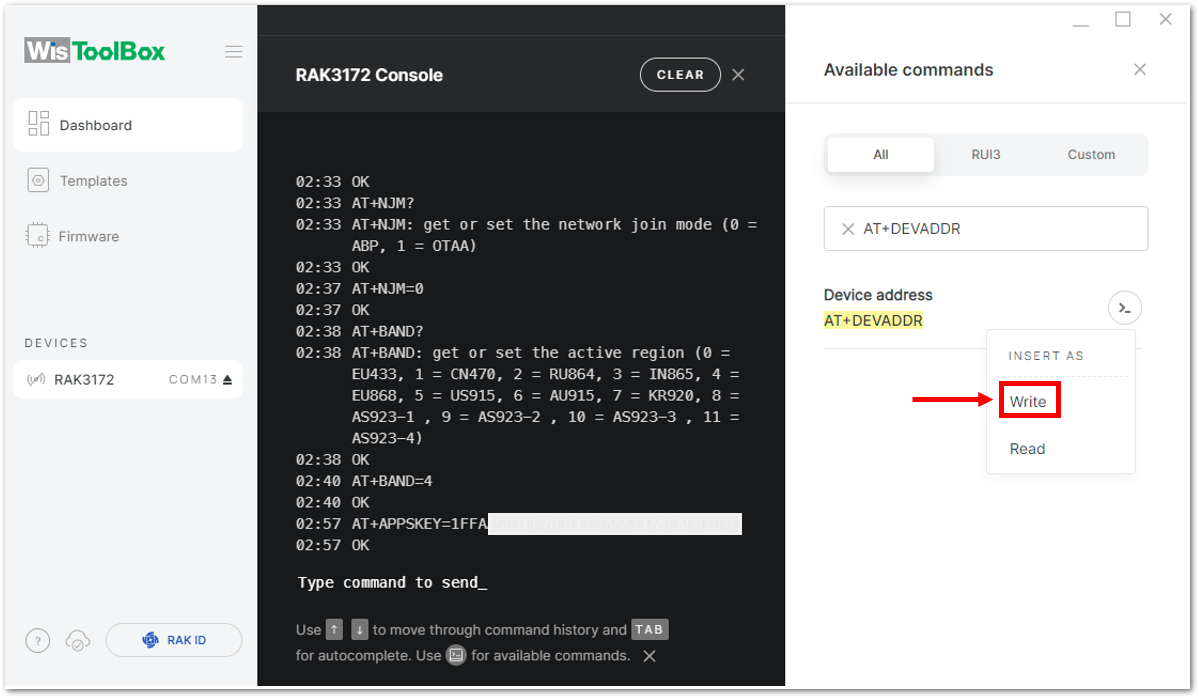This screenshot has width=1199, height=698.
Task: Click the Firmware chip icon
Action: pyautogui.click(x=37, y=235)
